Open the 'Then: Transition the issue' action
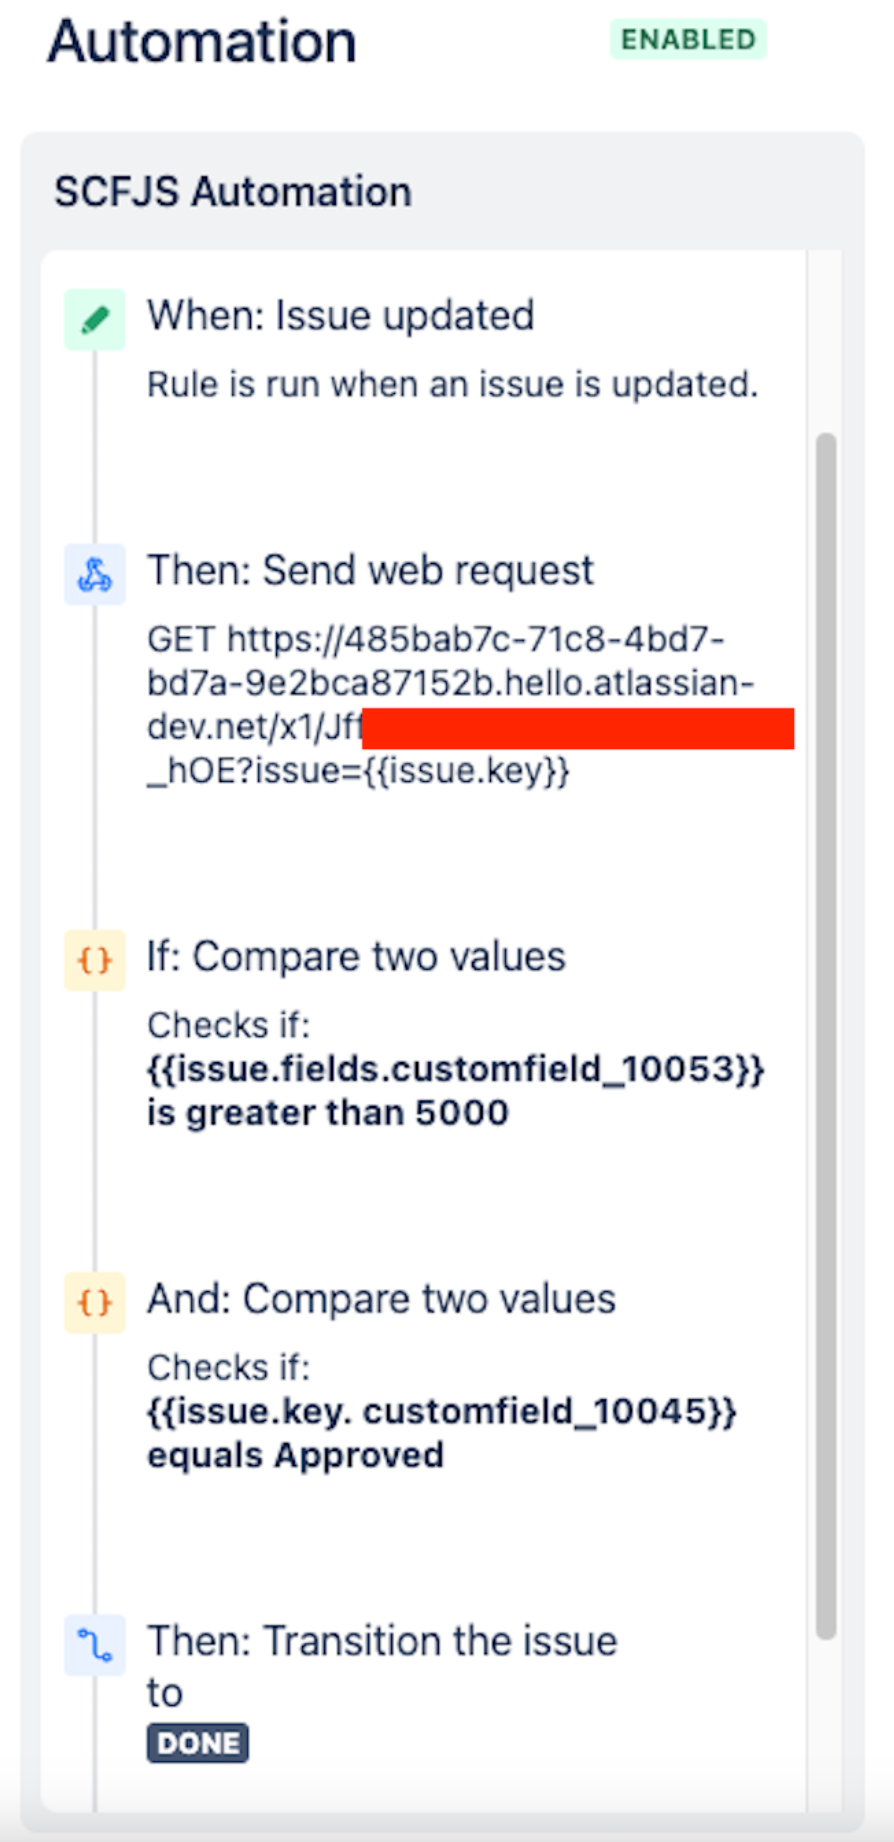This screenshot has height=1842, width=894. pos(382,1641)
